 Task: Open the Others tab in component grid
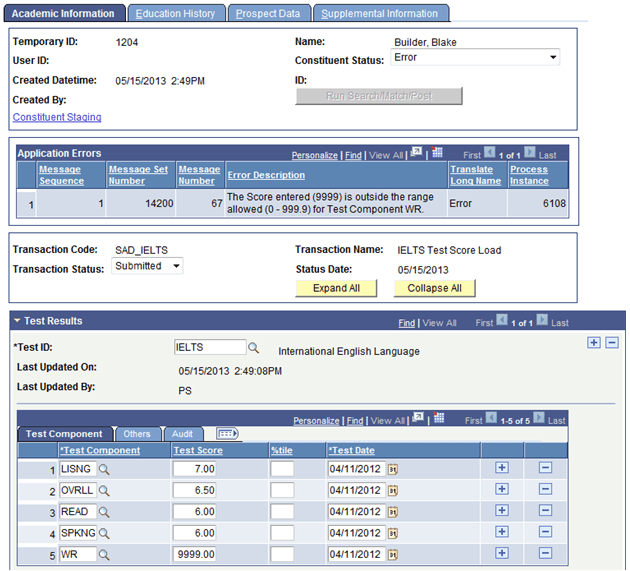(137, 434)
